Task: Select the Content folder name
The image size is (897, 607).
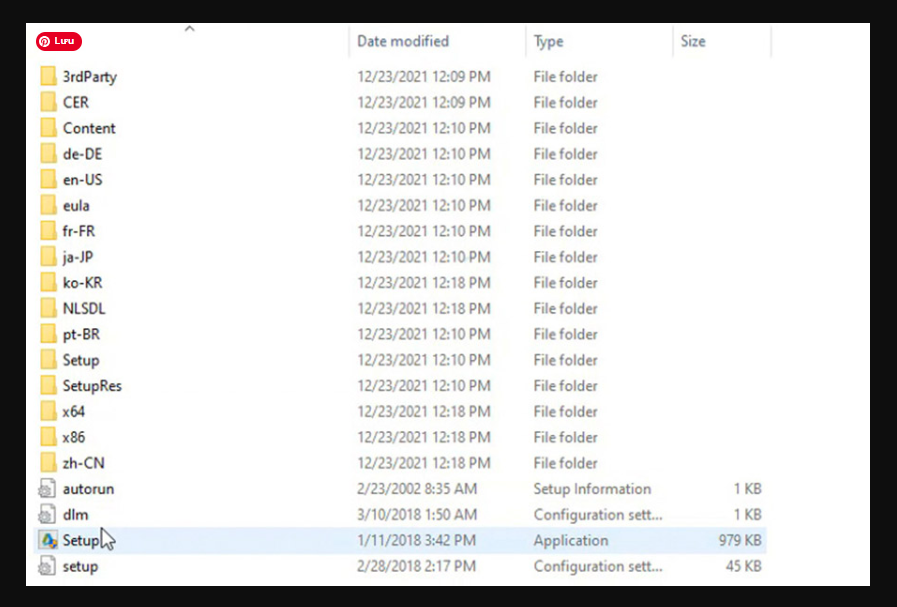Action: coord(89,128)
